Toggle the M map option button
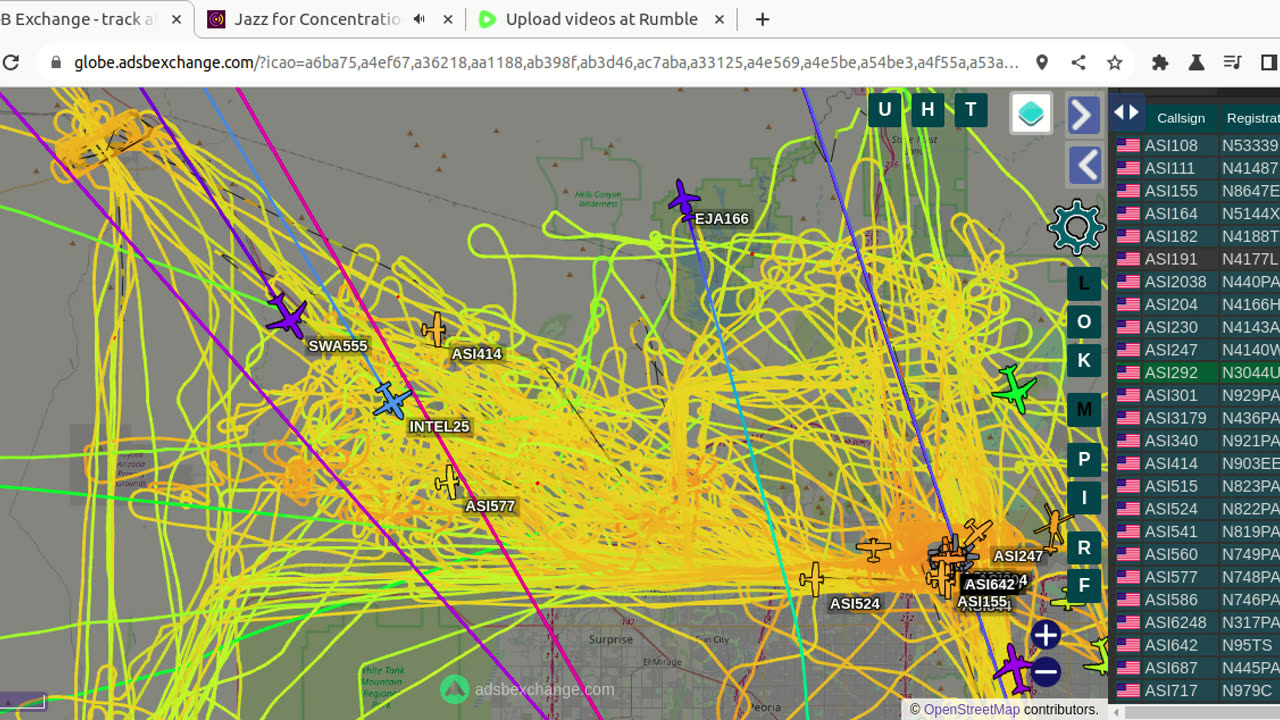 pyautogui.click(x=1084, y=410)
